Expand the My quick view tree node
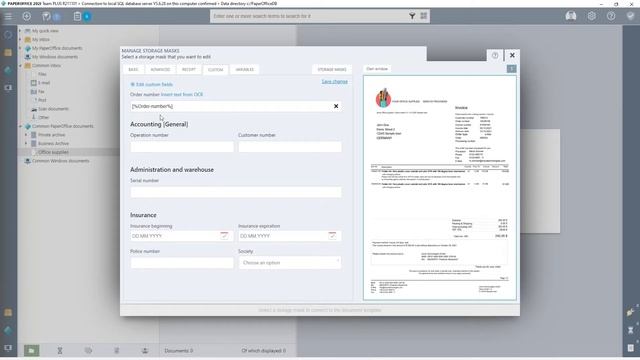This screenshot has height=360, width=640. point(20,31)
